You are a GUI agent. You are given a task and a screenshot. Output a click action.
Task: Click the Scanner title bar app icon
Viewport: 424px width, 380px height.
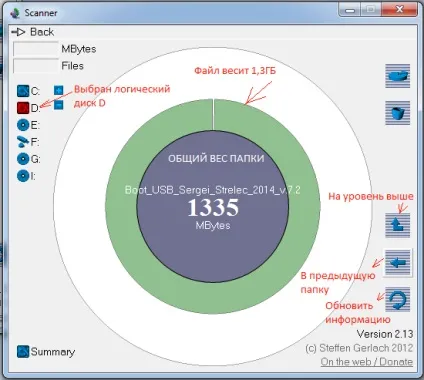(x=15, y=13)
